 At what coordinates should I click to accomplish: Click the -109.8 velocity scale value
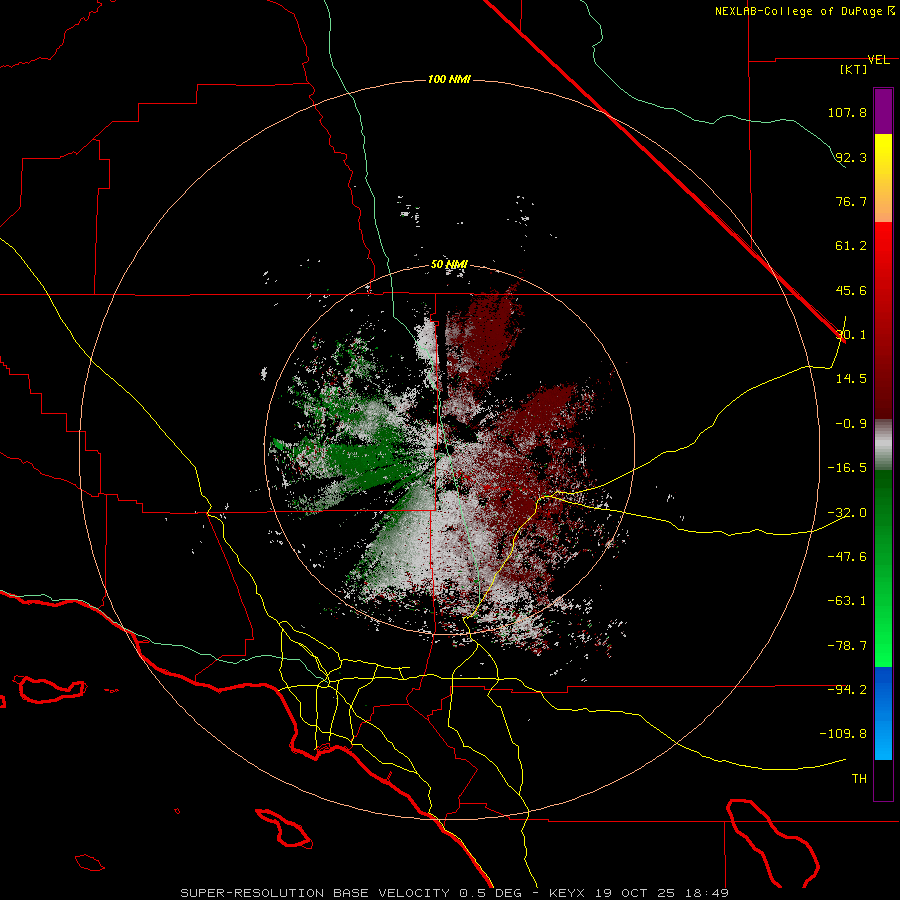[842, 734]
